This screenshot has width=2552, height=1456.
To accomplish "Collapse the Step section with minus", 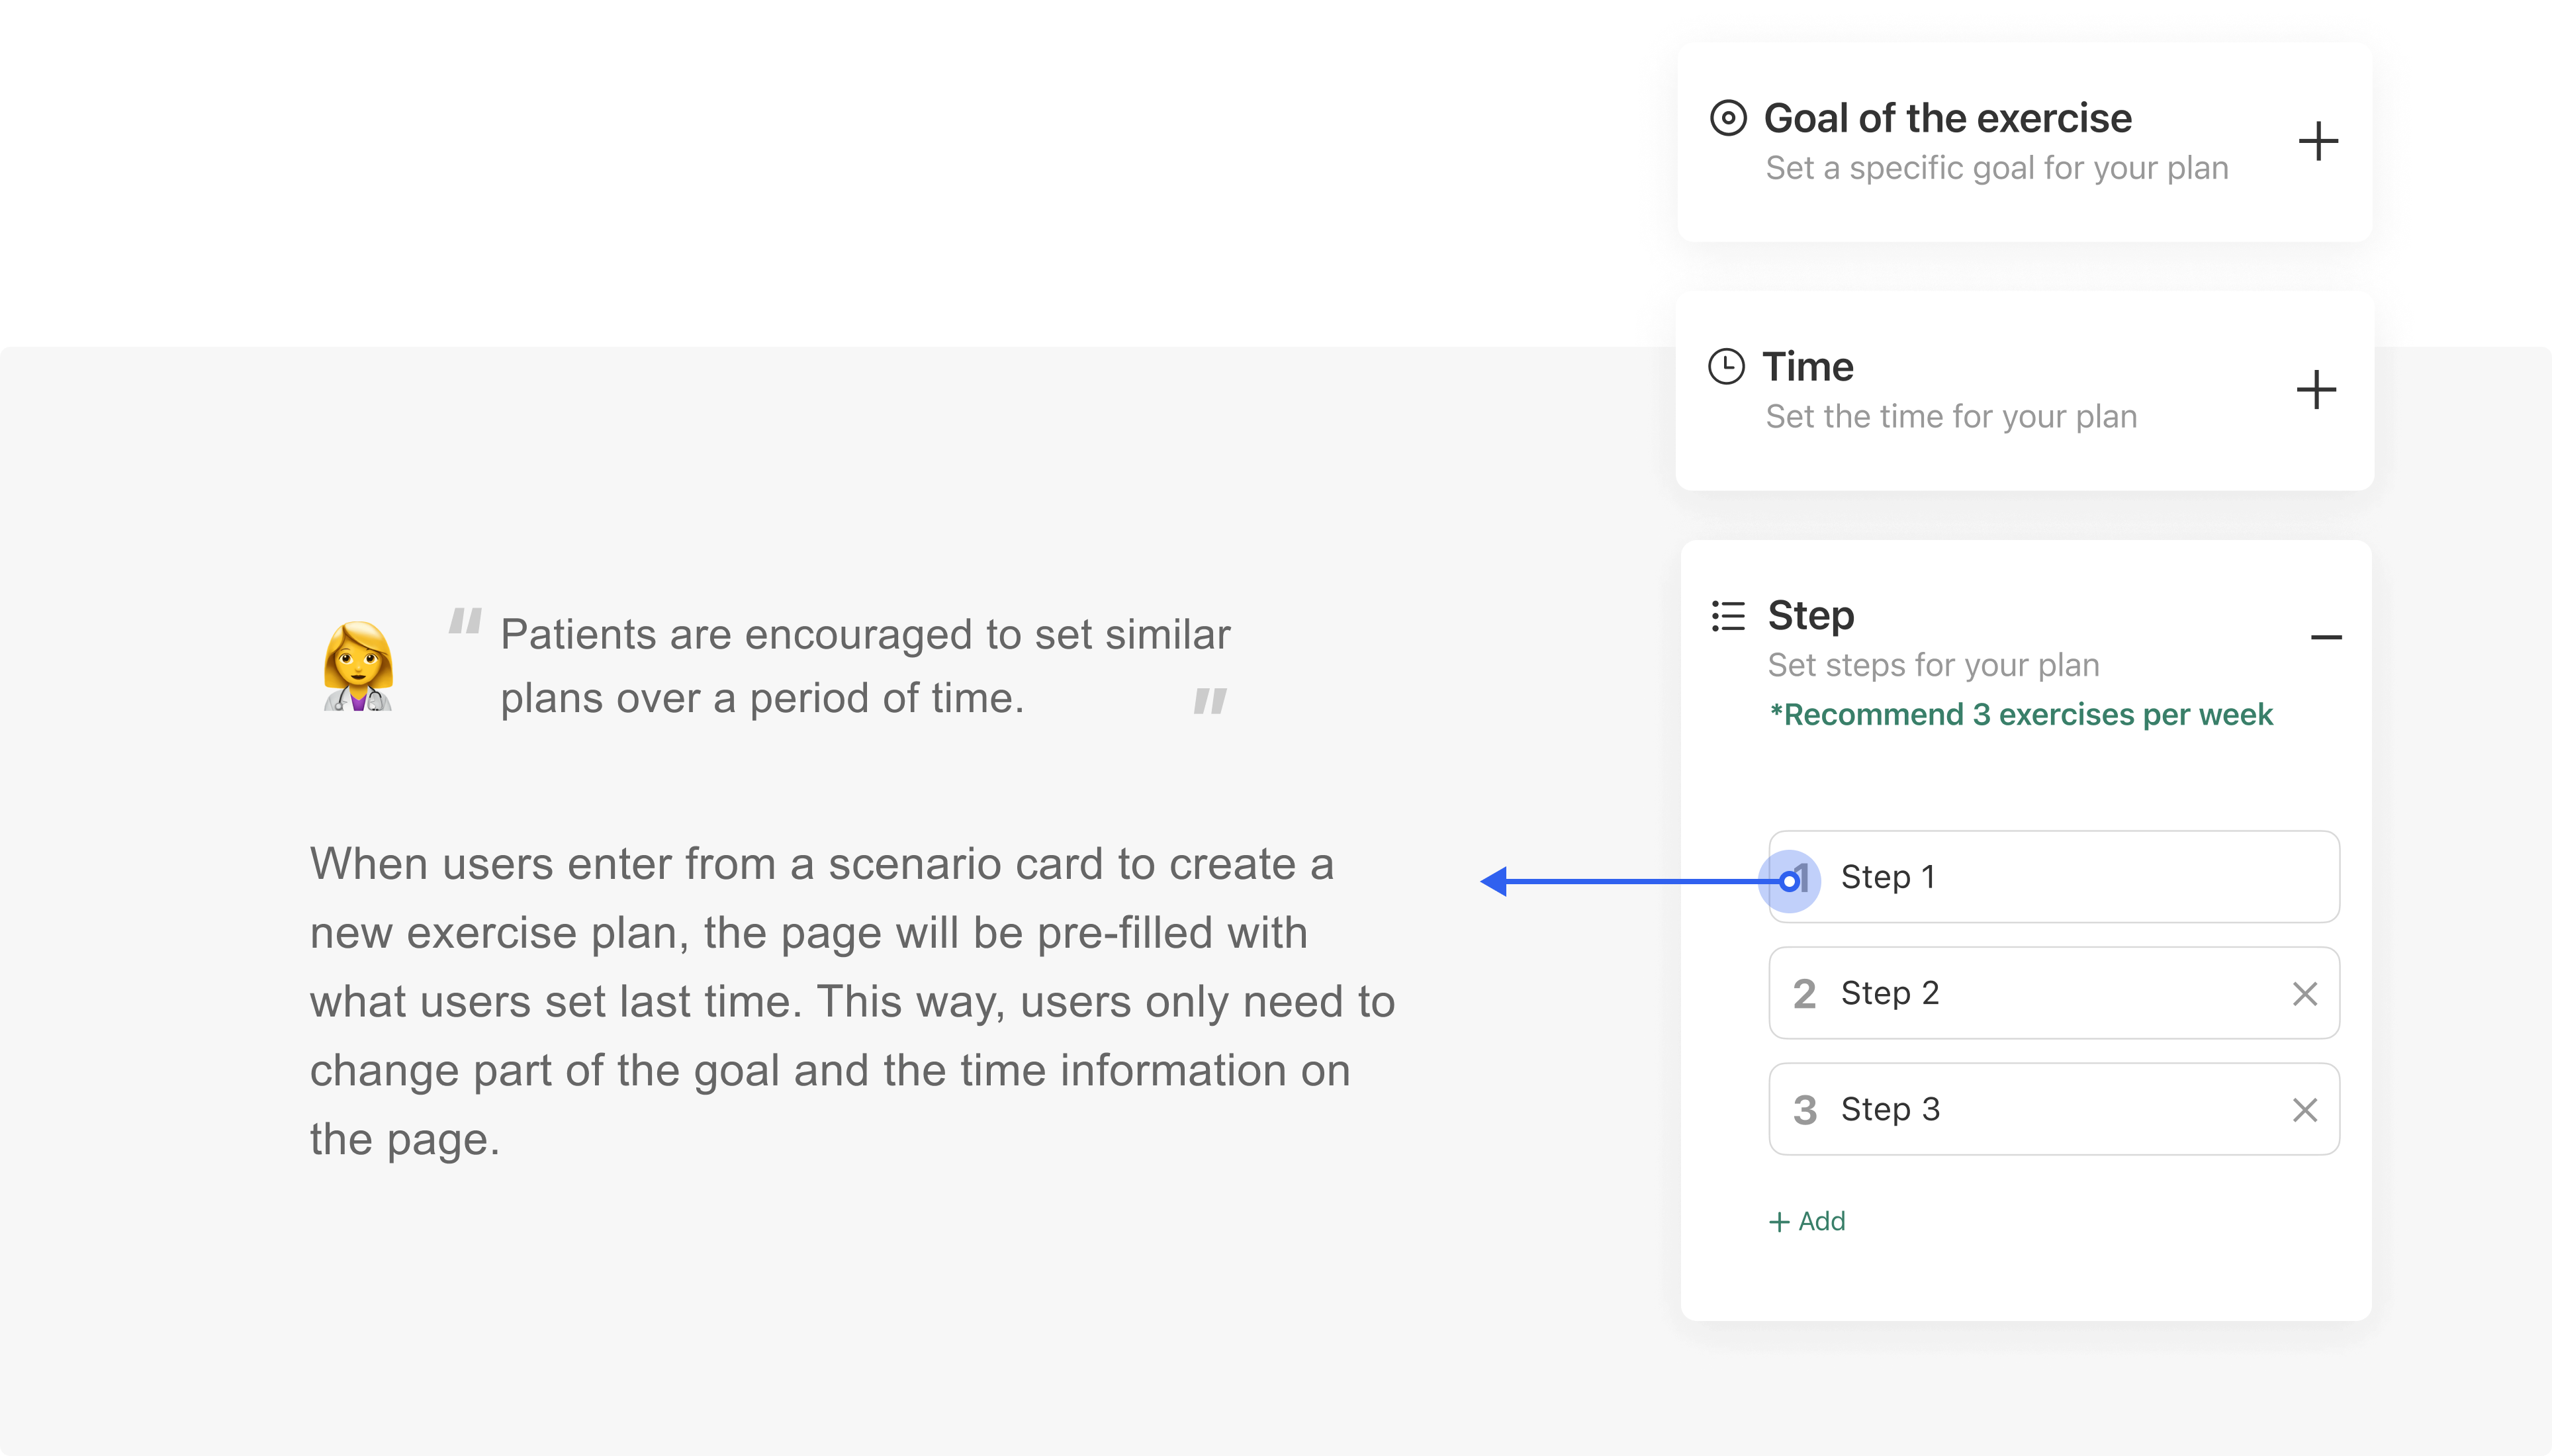I will coord(2326,637).
